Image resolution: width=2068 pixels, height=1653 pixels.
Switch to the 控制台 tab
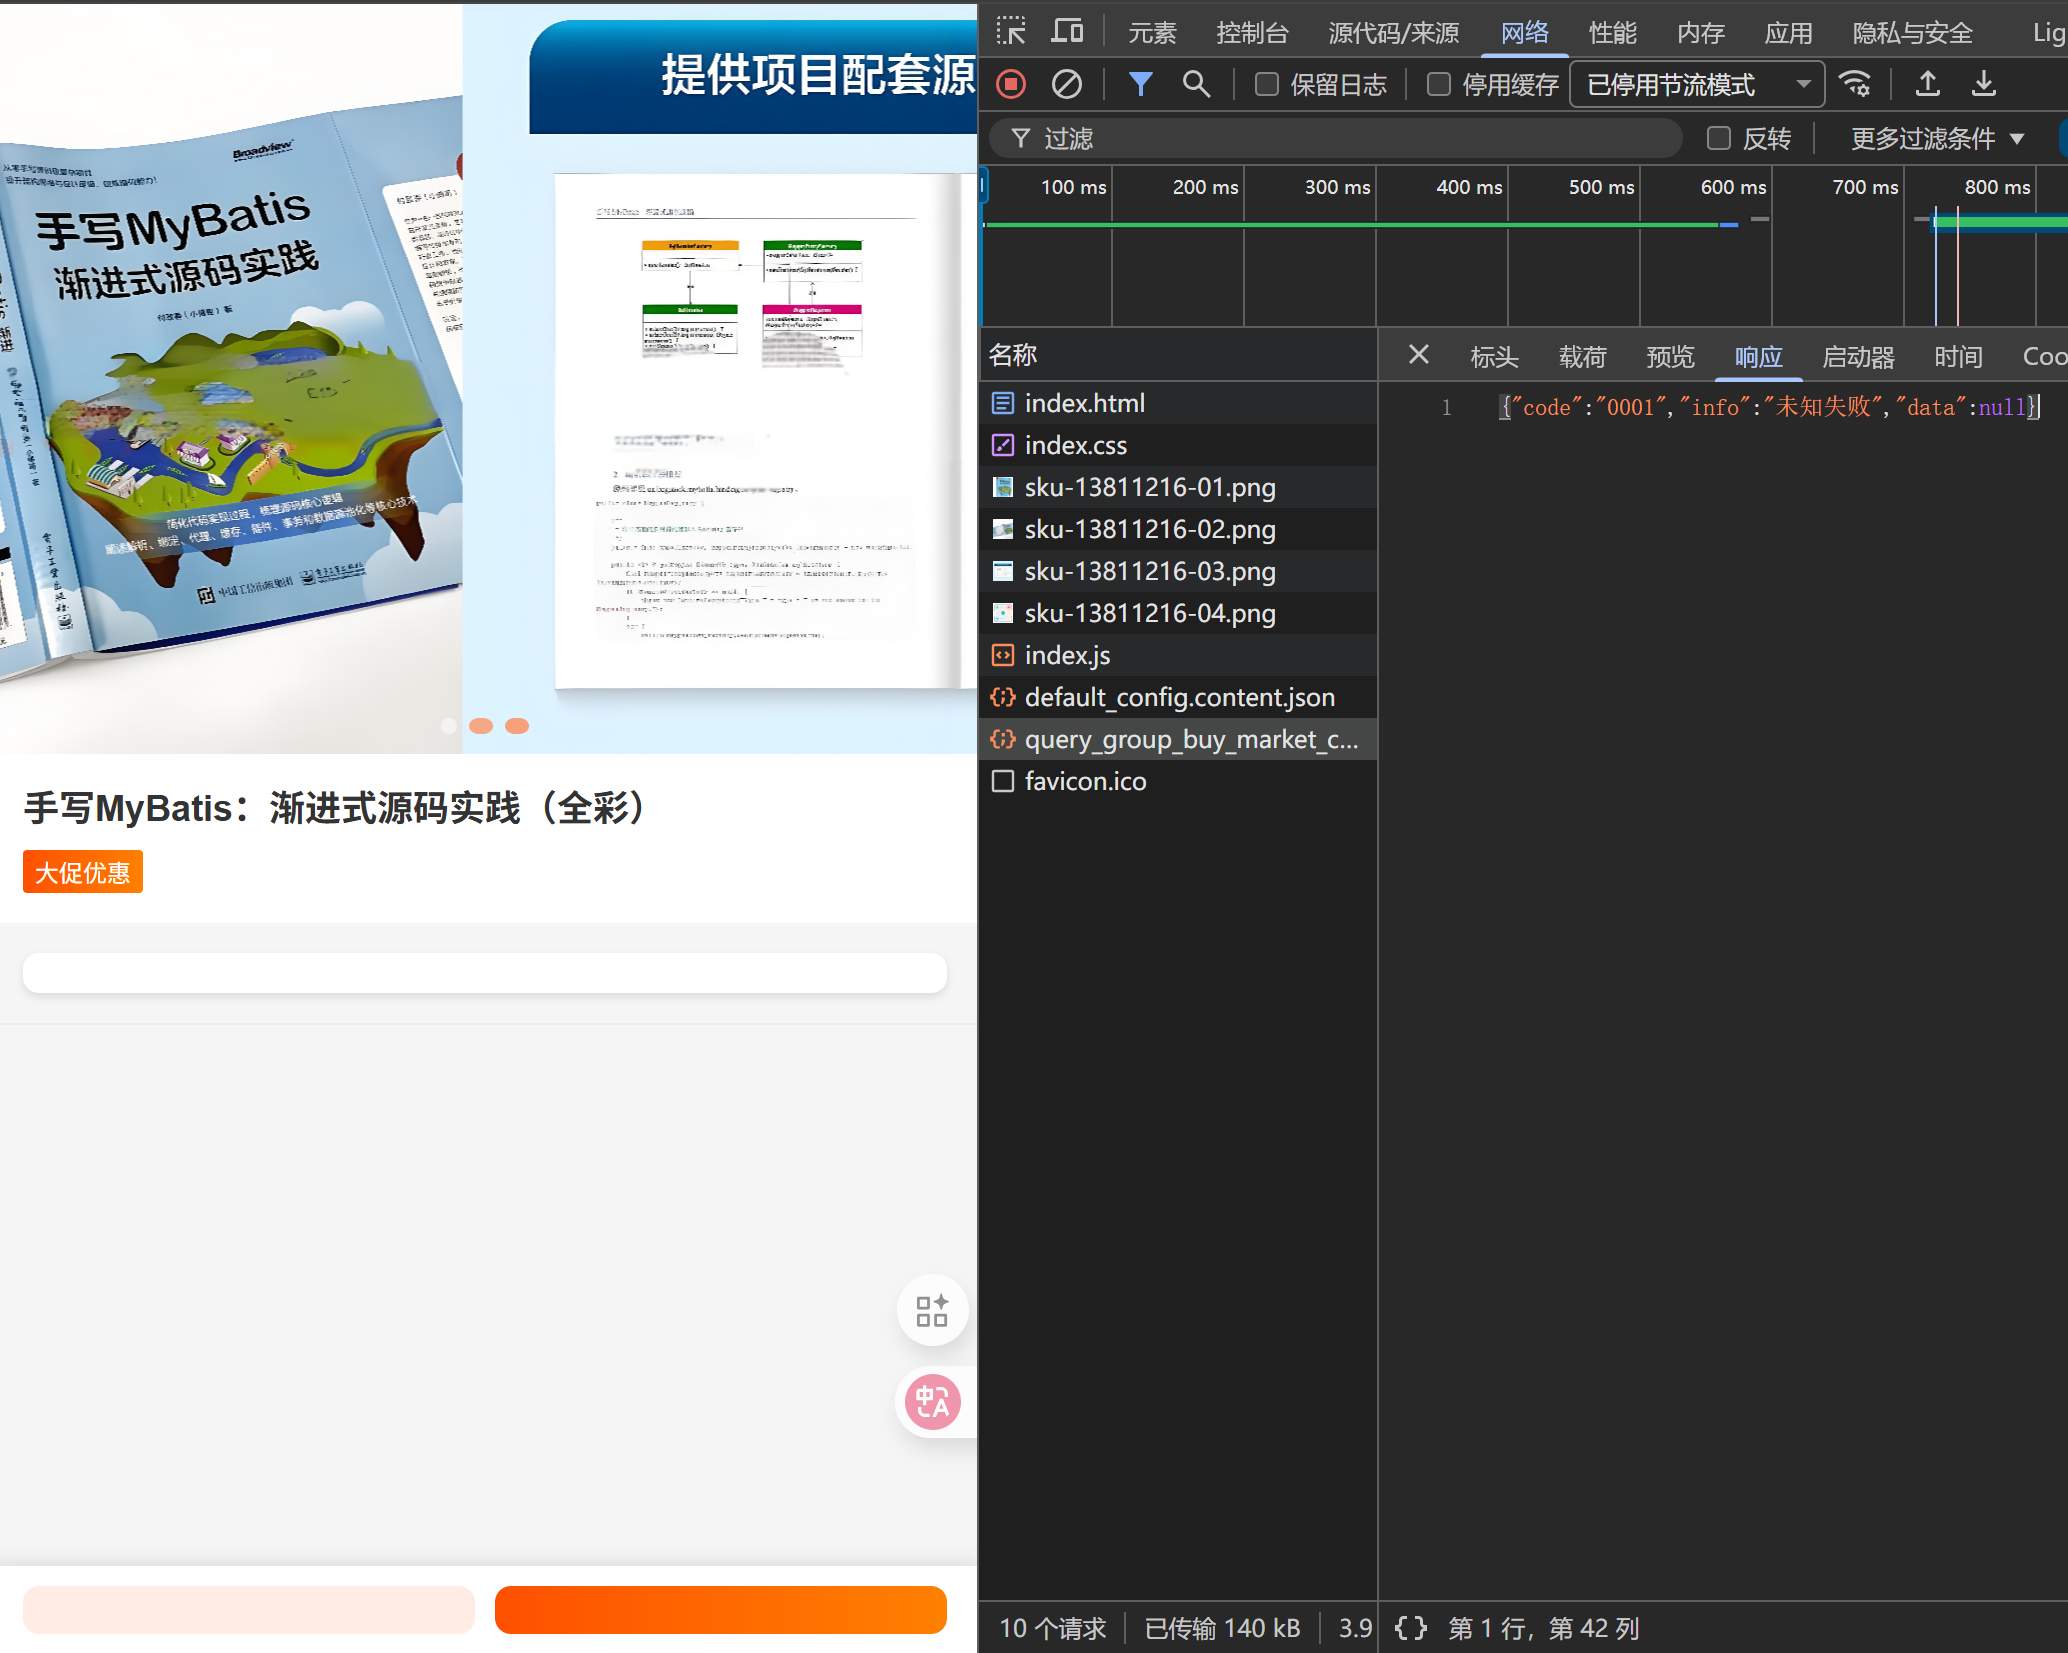pyautogui.click(x=1252, y=33)
